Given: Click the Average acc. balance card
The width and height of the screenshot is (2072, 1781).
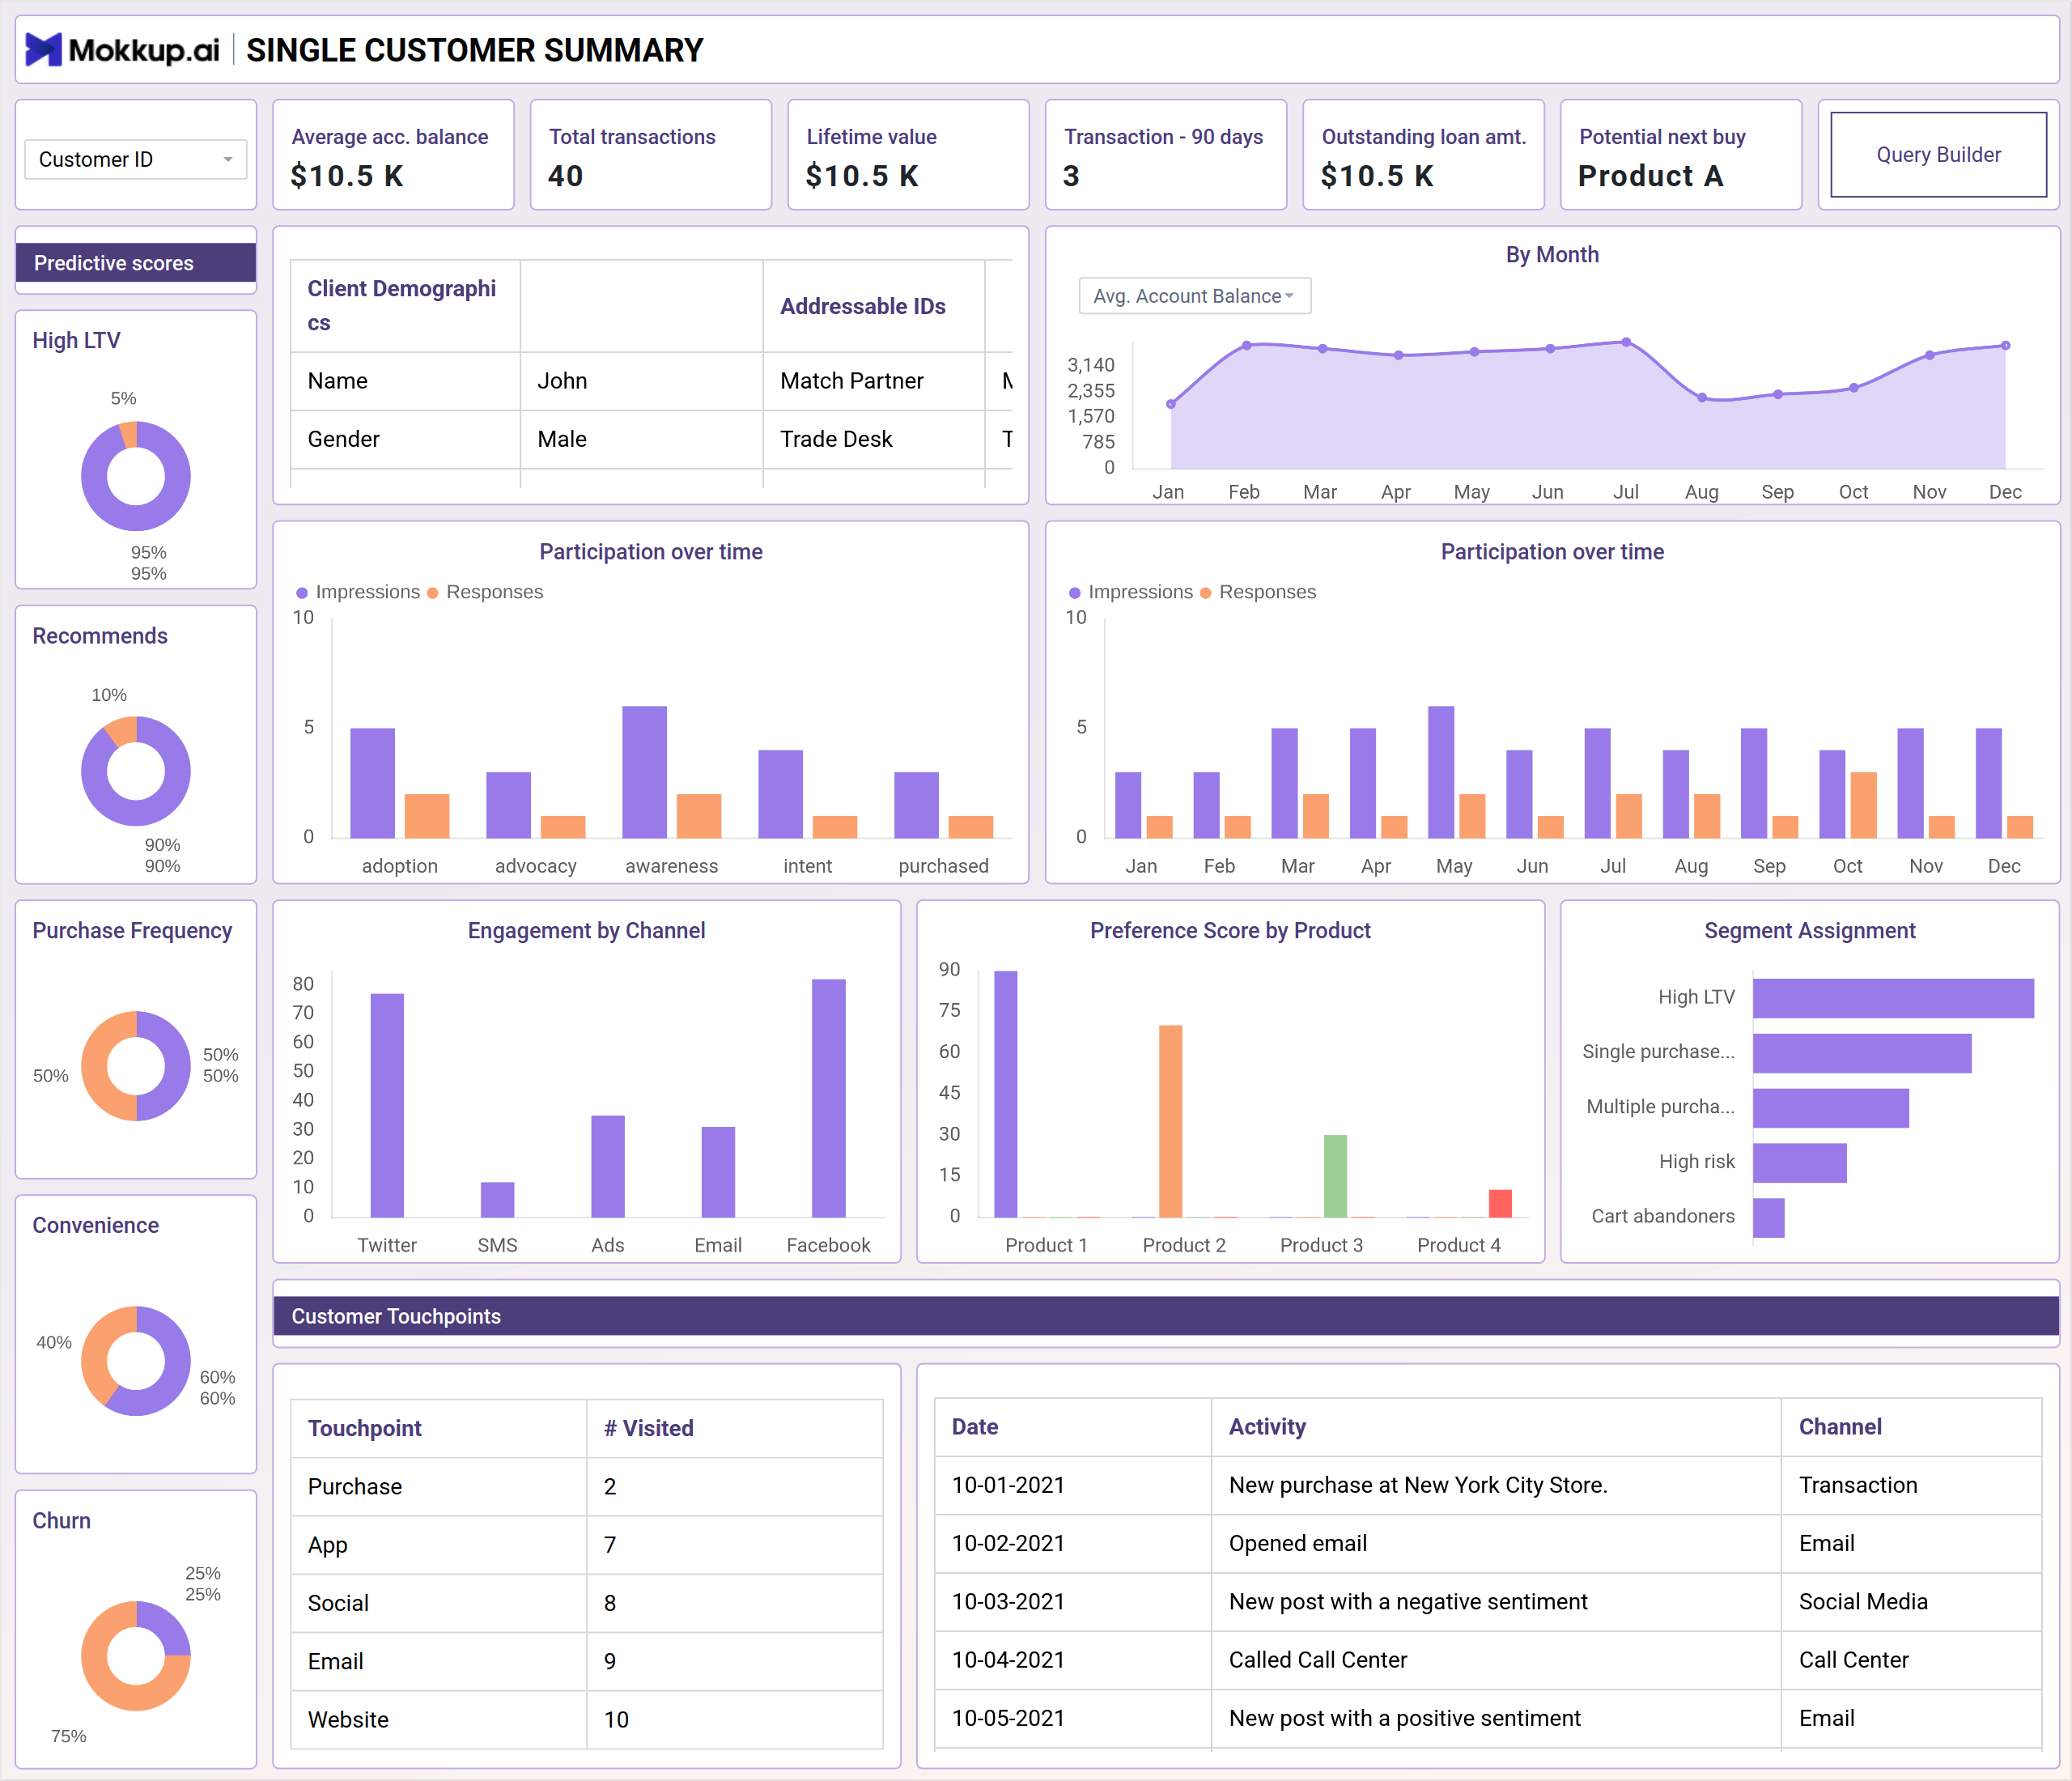Looking at the screenshot, I should (x=393, y=155).
